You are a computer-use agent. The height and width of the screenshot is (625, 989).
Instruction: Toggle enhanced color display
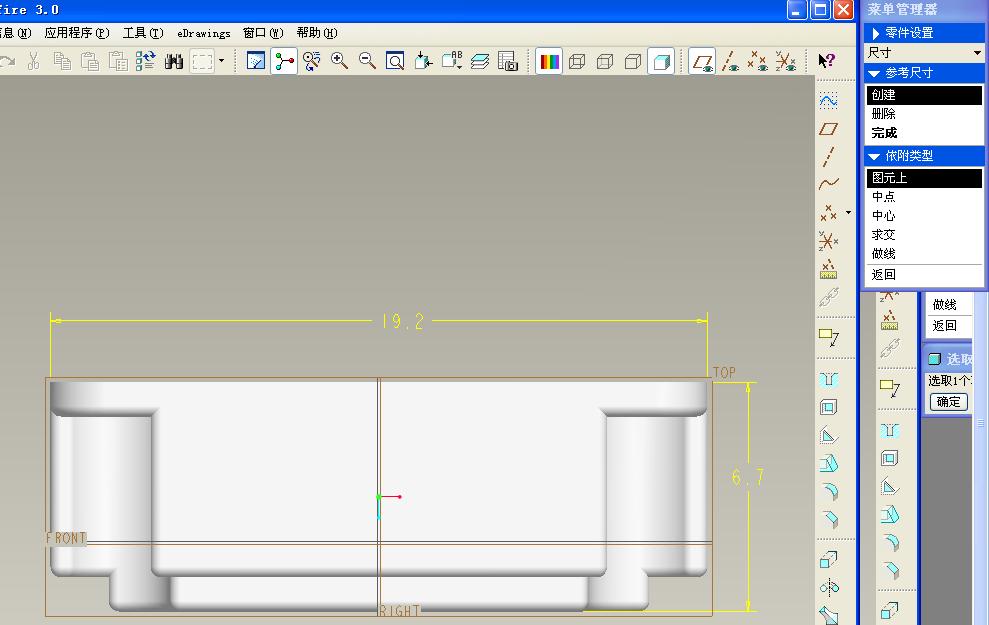[x=549, y=61]
